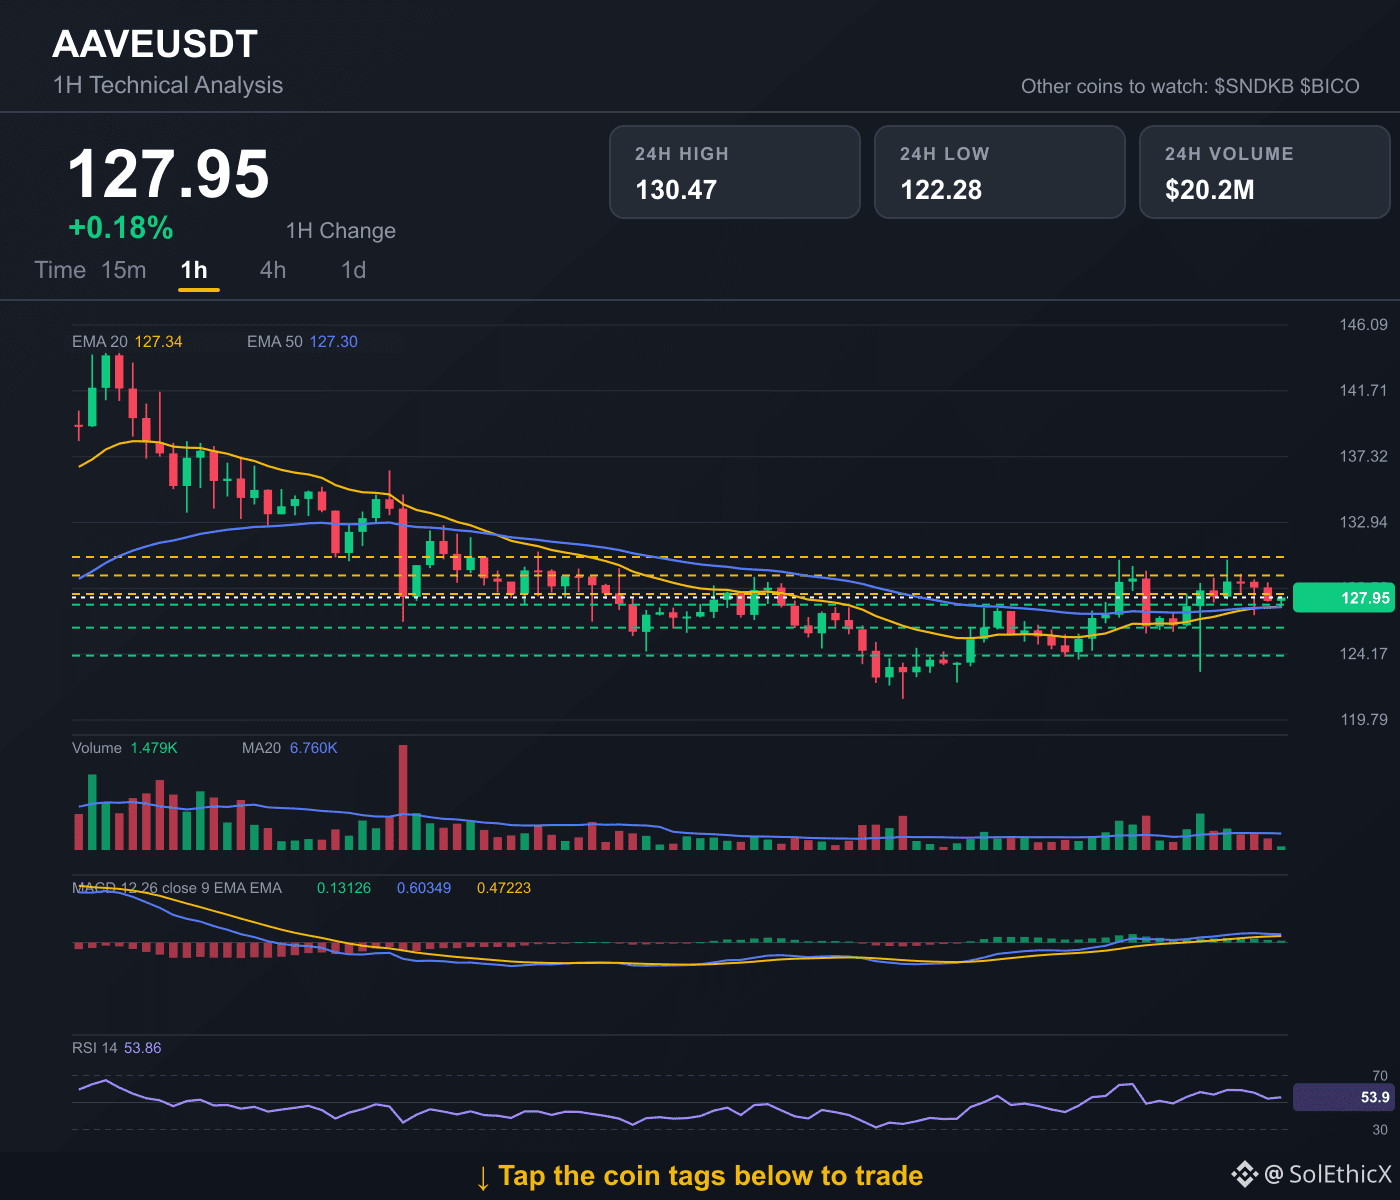Click the "Other coins to watch:" text
1400x1200 pixels.
coord(1114,86)
